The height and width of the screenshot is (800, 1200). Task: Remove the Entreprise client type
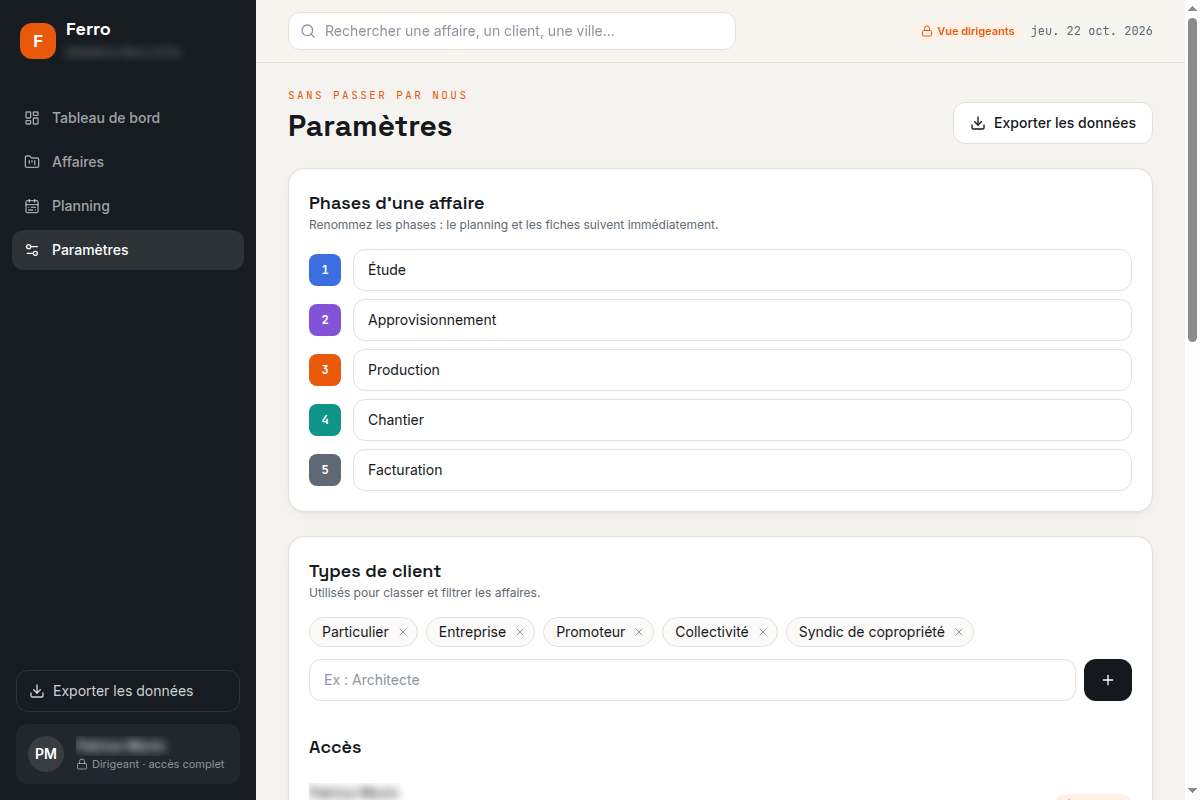point(520,632)
